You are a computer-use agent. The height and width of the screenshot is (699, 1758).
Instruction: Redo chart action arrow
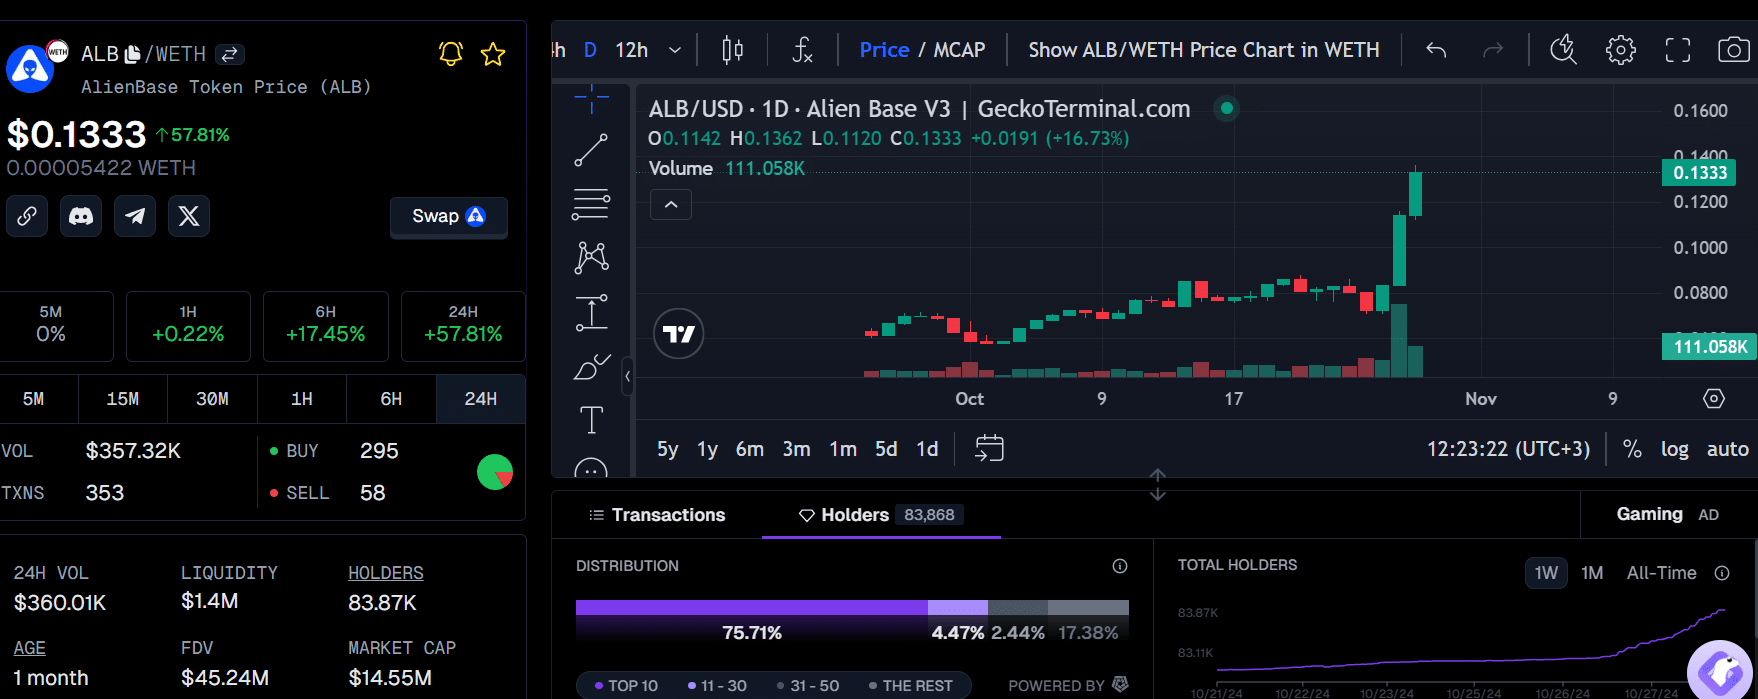click(1493, 50)
